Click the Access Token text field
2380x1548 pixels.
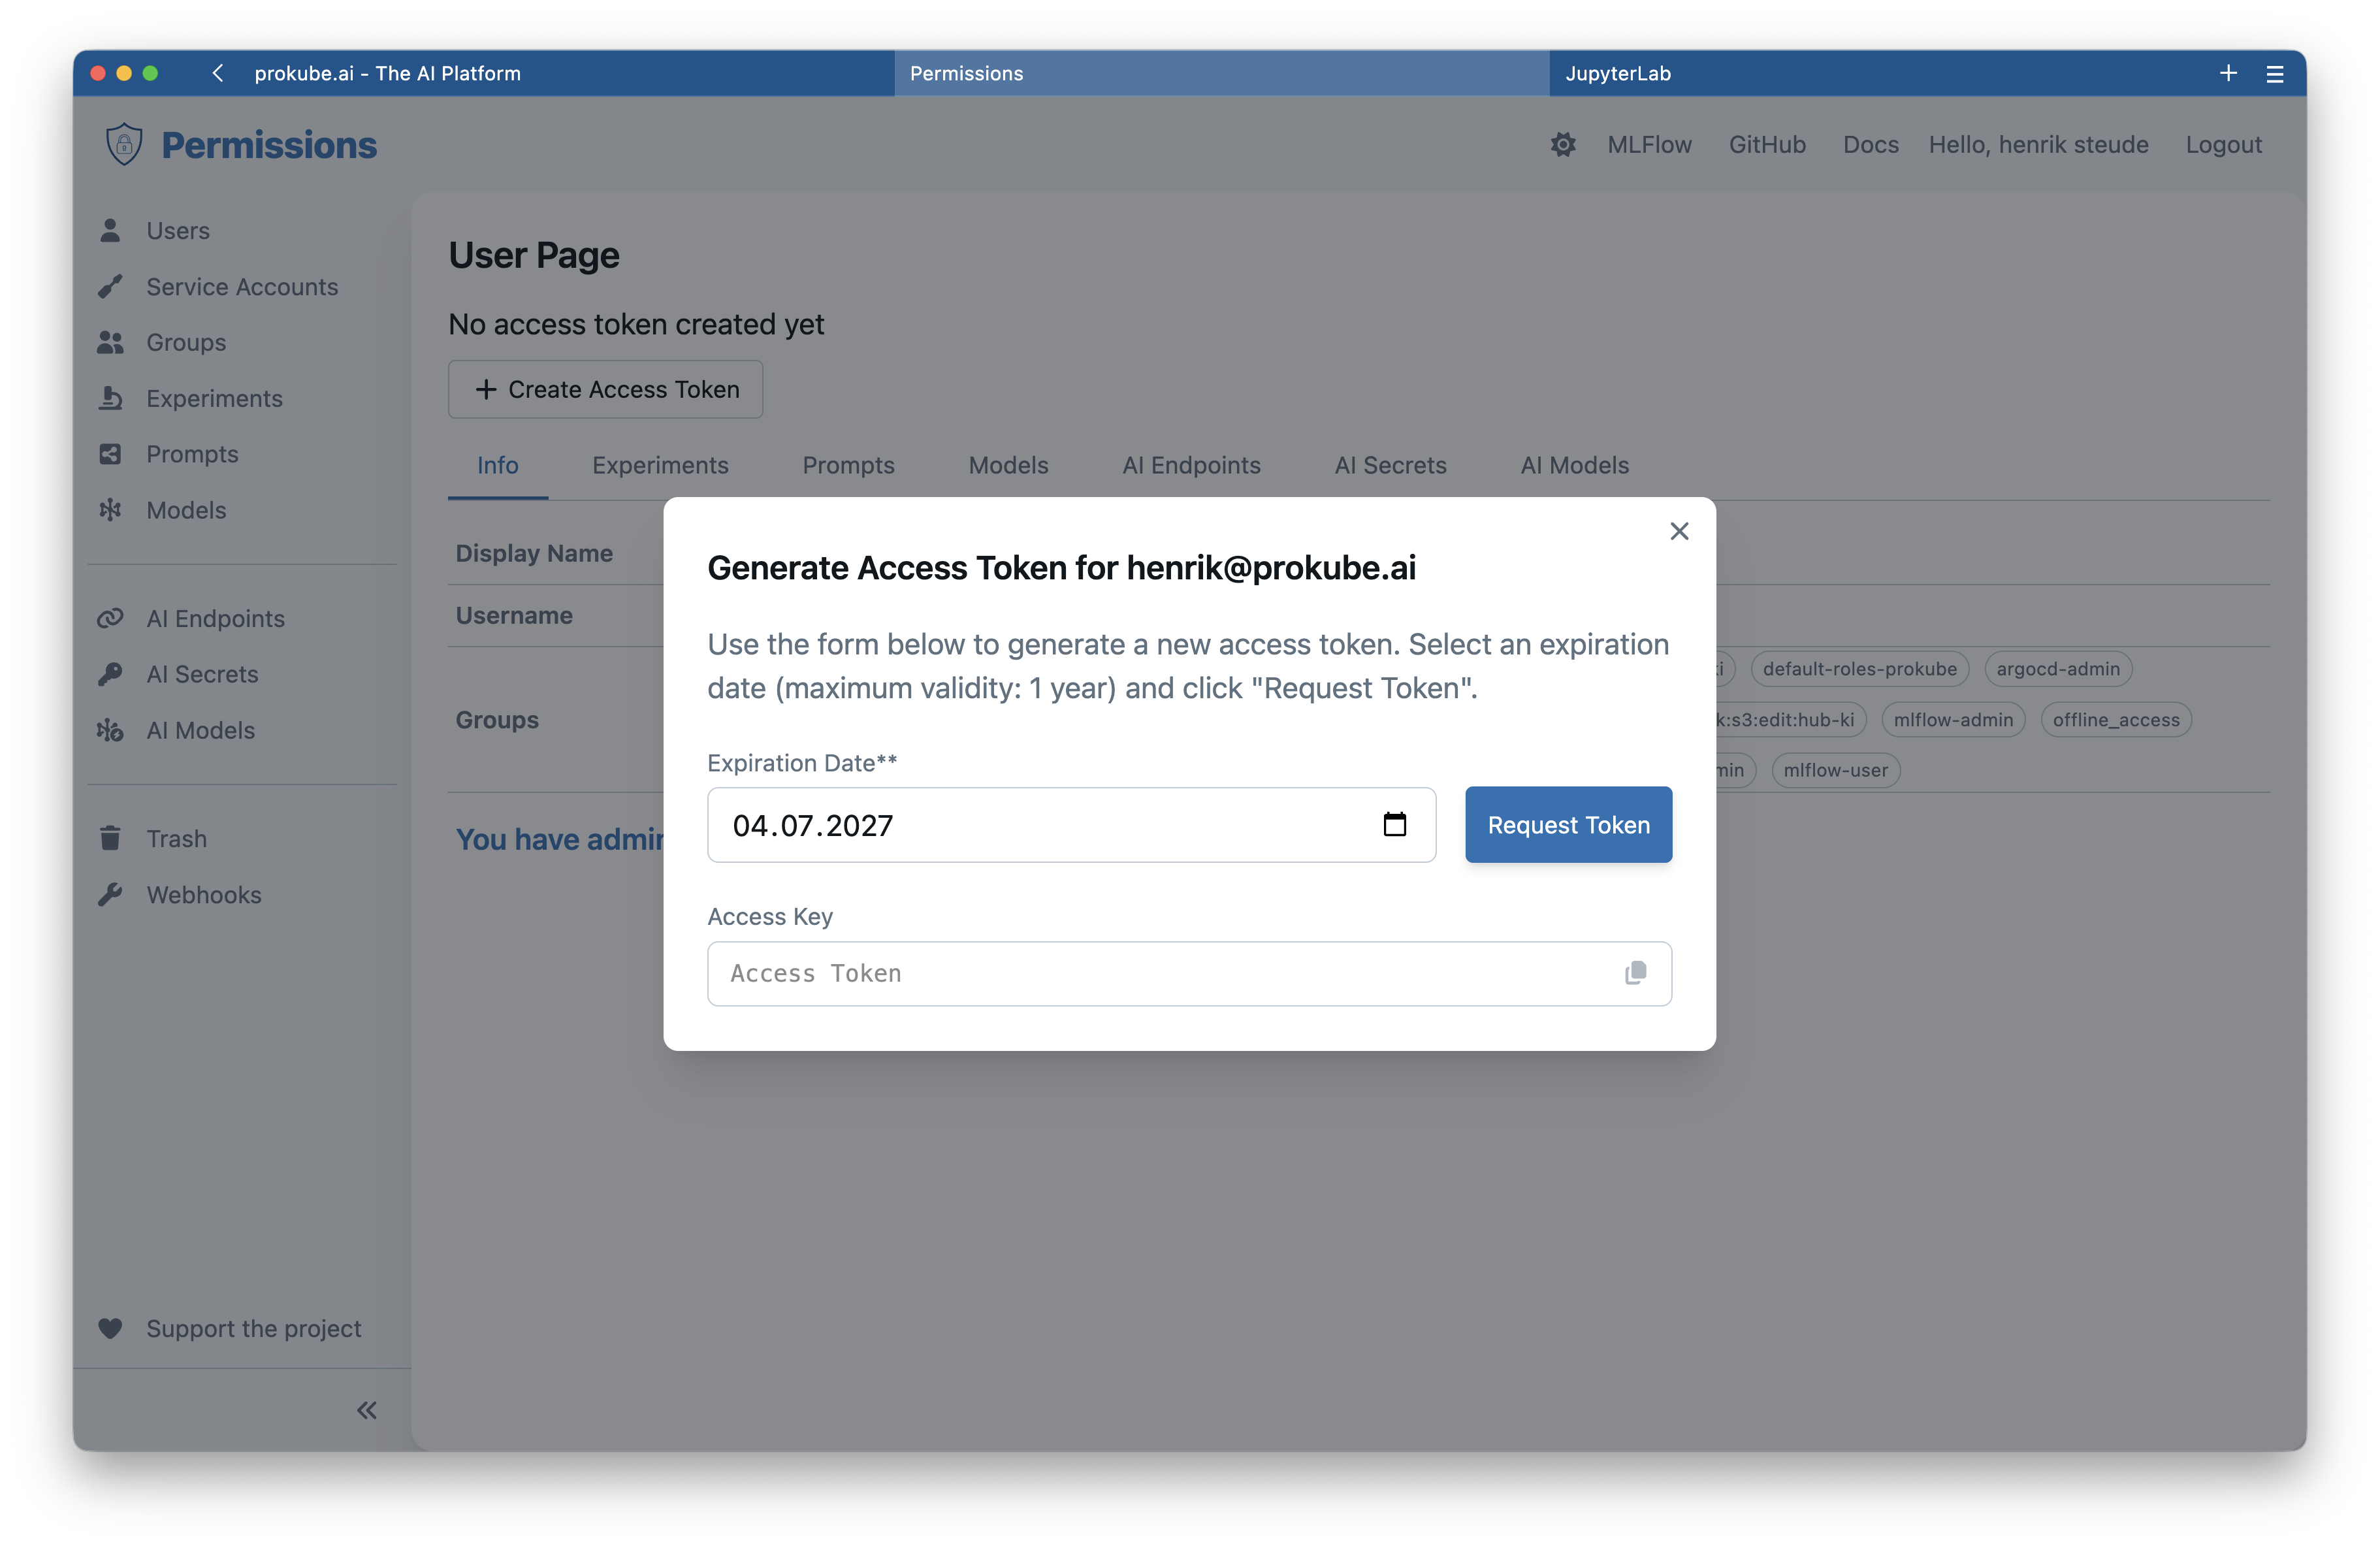pyautogui.click(x=1189, y=973)
